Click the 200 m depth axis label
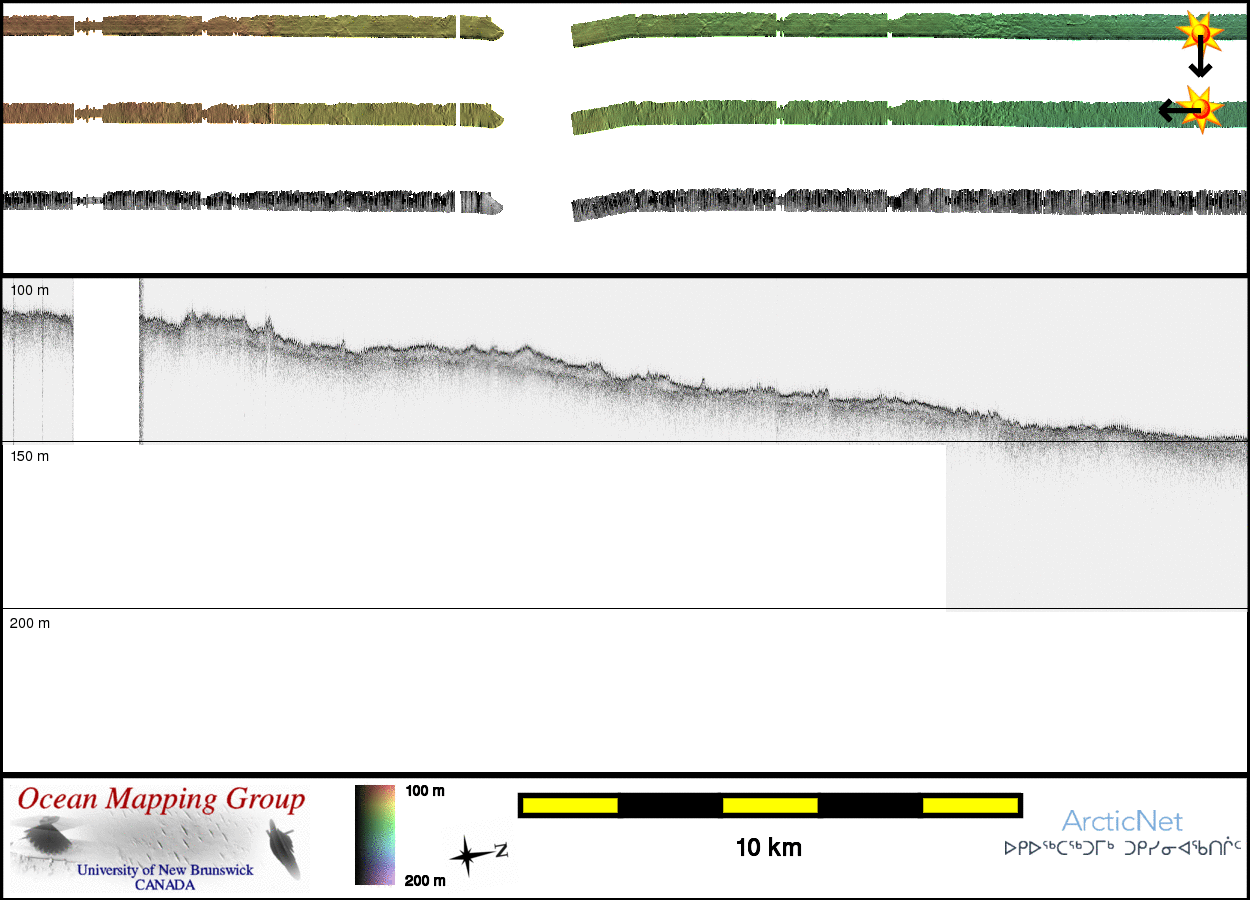Image resolution: width=1250 pixels, height=900 pixels. [29, 623]
